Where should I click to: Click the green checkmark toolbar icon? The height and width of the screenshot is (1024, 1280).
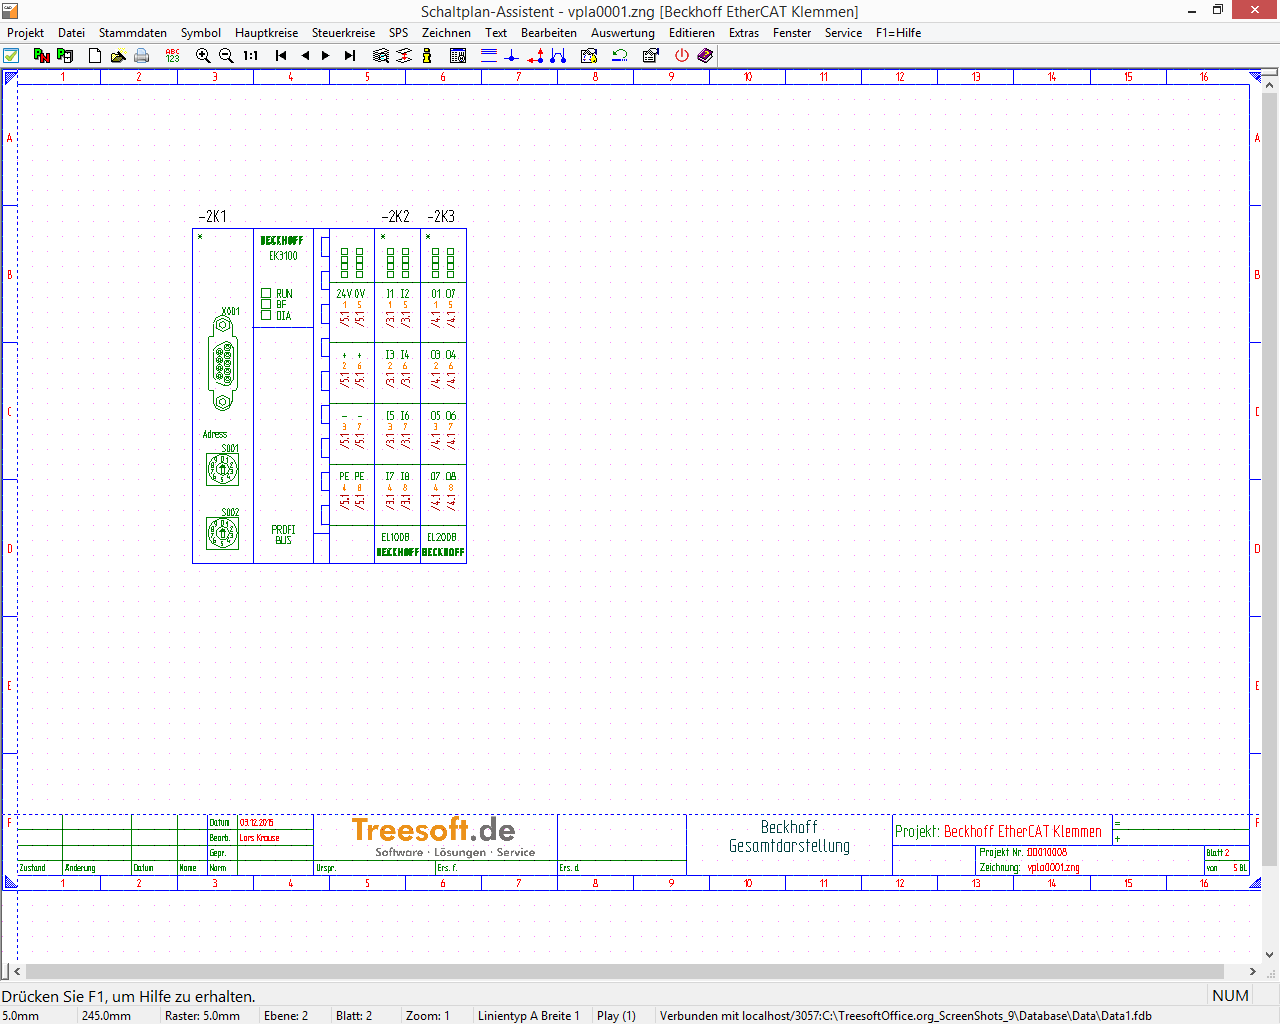[11, 56]
